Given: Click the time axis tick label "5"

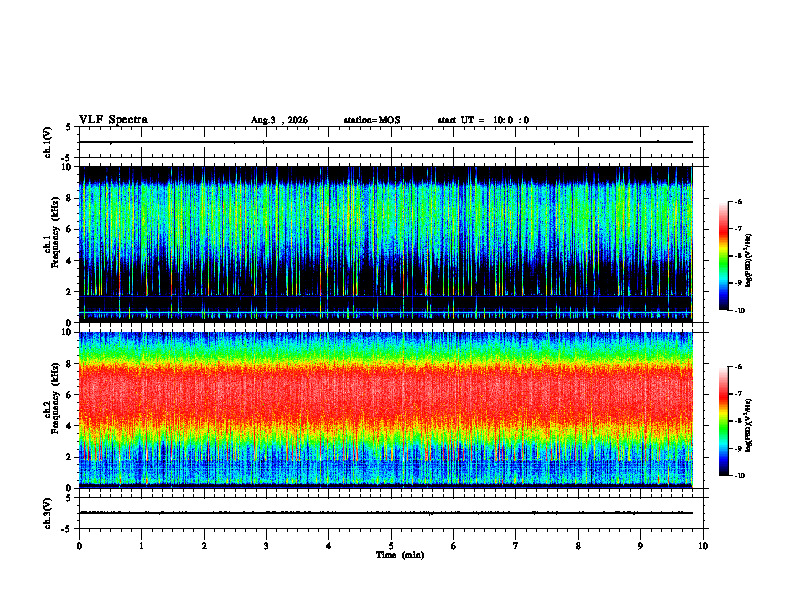Looking at the screenshot, I should (x=391, y=546).
